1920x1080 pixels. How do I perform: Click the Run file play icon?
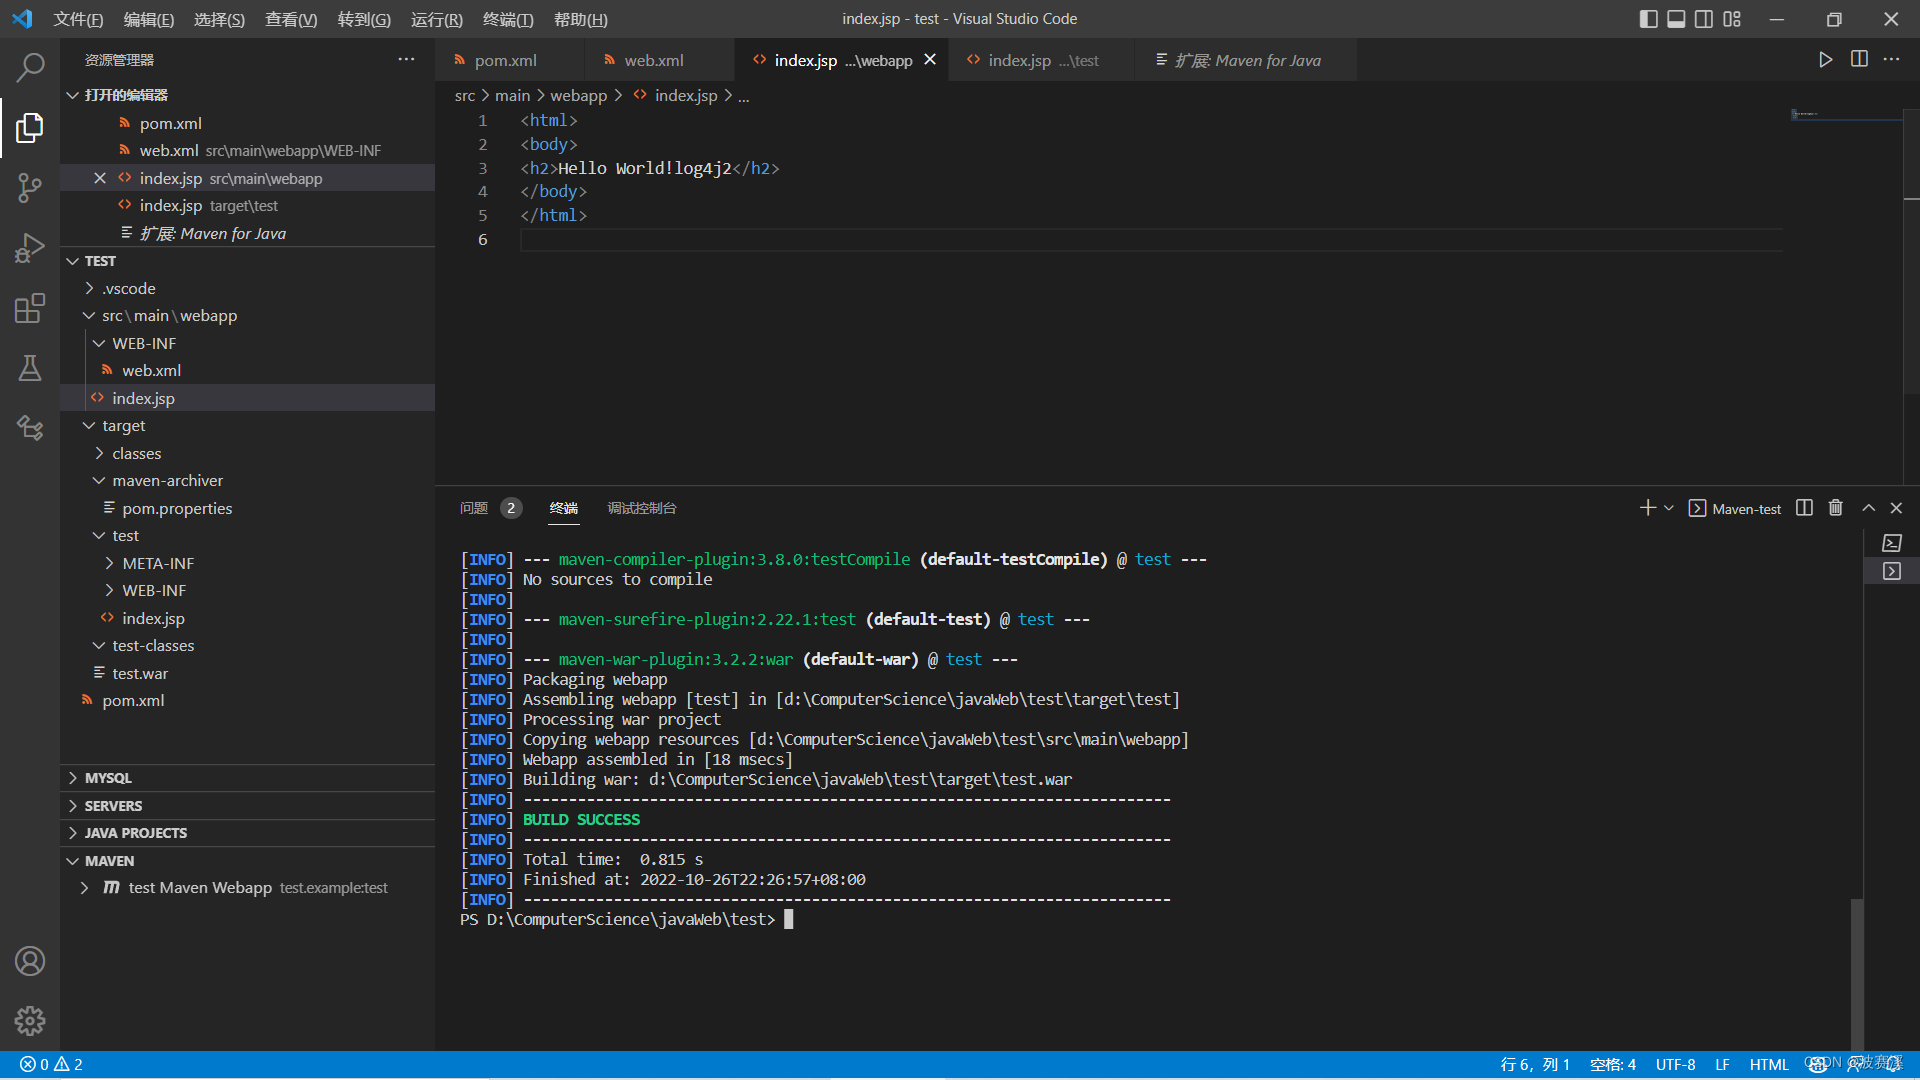[1826, 60]
